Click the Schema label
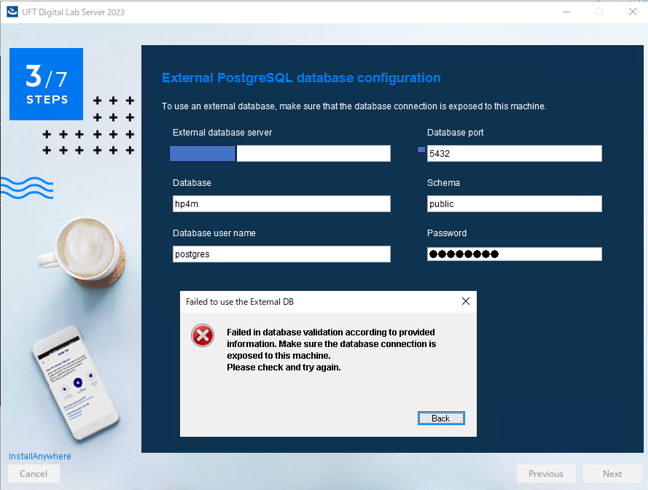Viewport: 648px width, 490px height. (x=443, y=183)
